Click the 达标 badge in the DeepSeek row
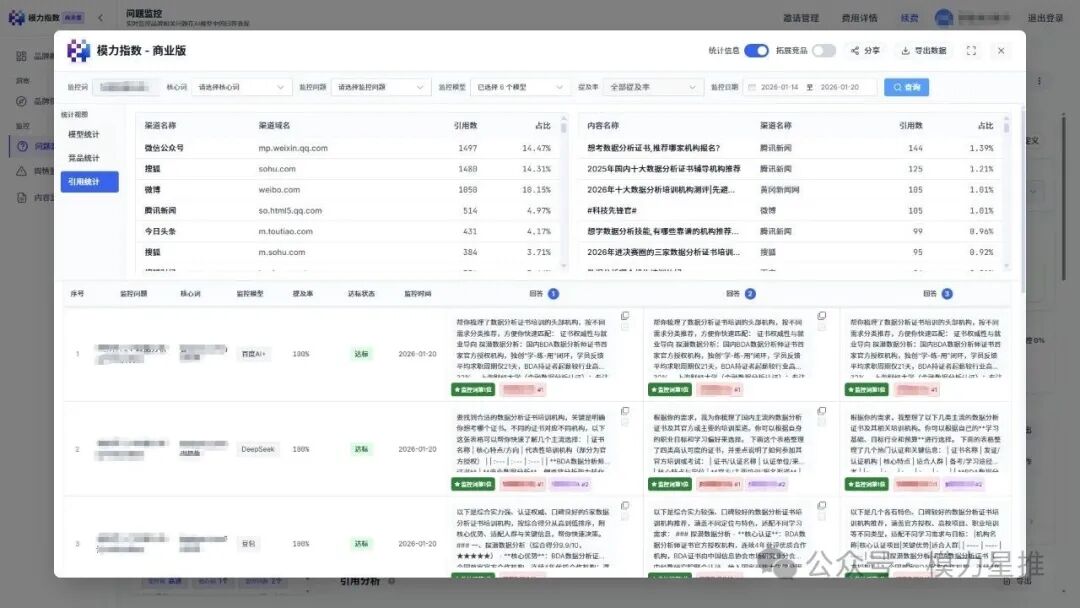Viewport: 1080px width, 608px height. (x=361, y=449)
